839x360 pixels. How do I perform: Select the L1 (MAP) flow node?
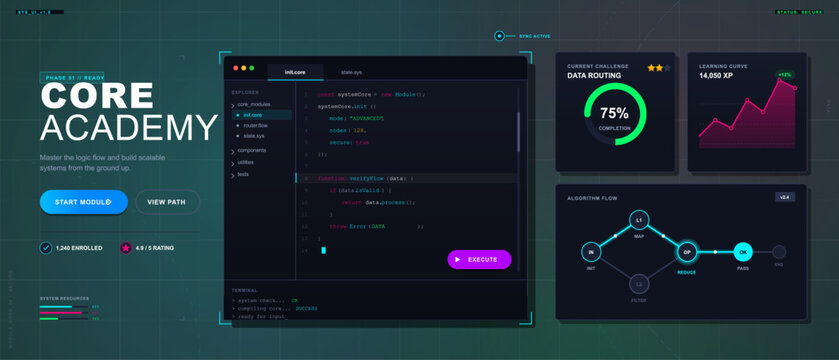click(639, 220)
